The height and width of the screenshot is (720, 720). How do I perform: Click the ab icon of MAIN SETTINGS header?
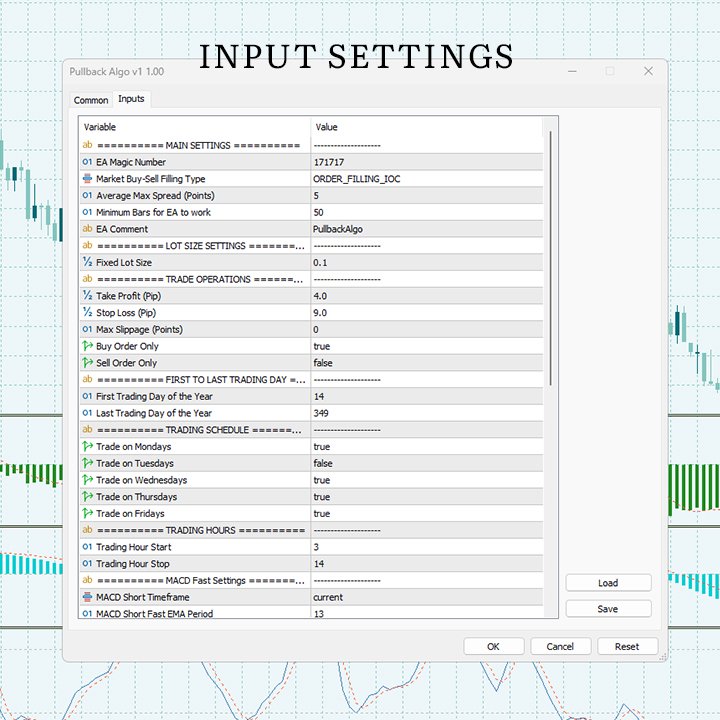coord(87,145)
